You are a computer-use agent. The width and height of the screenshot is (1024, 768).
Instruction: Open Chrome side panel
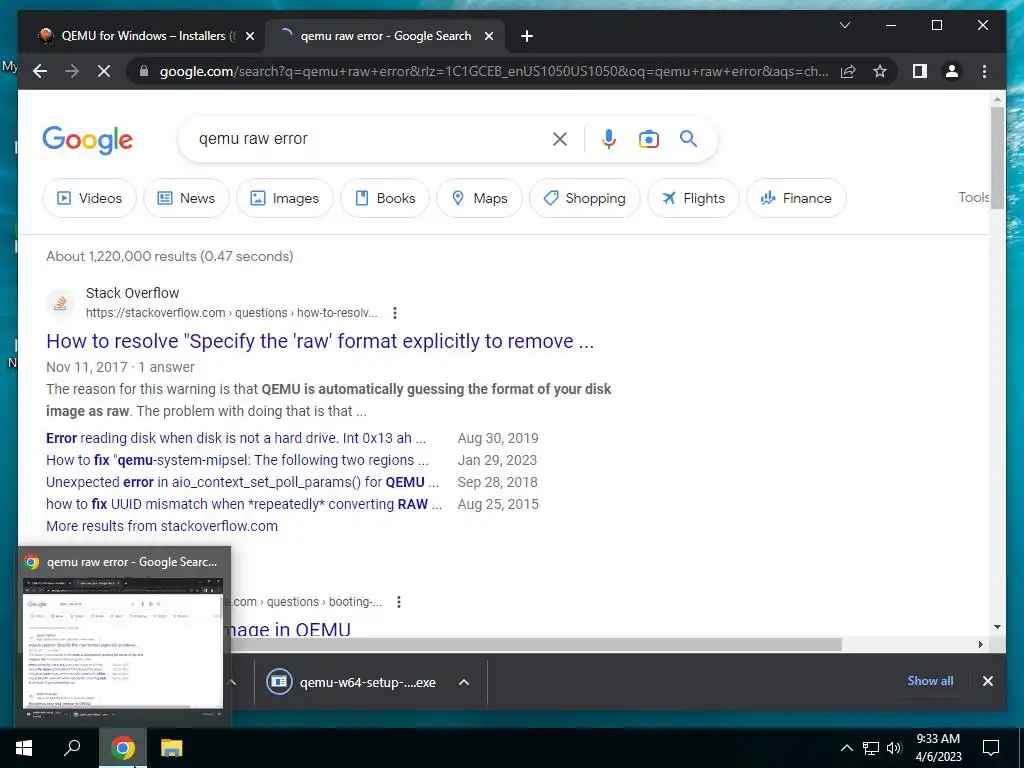click(920, 71)
